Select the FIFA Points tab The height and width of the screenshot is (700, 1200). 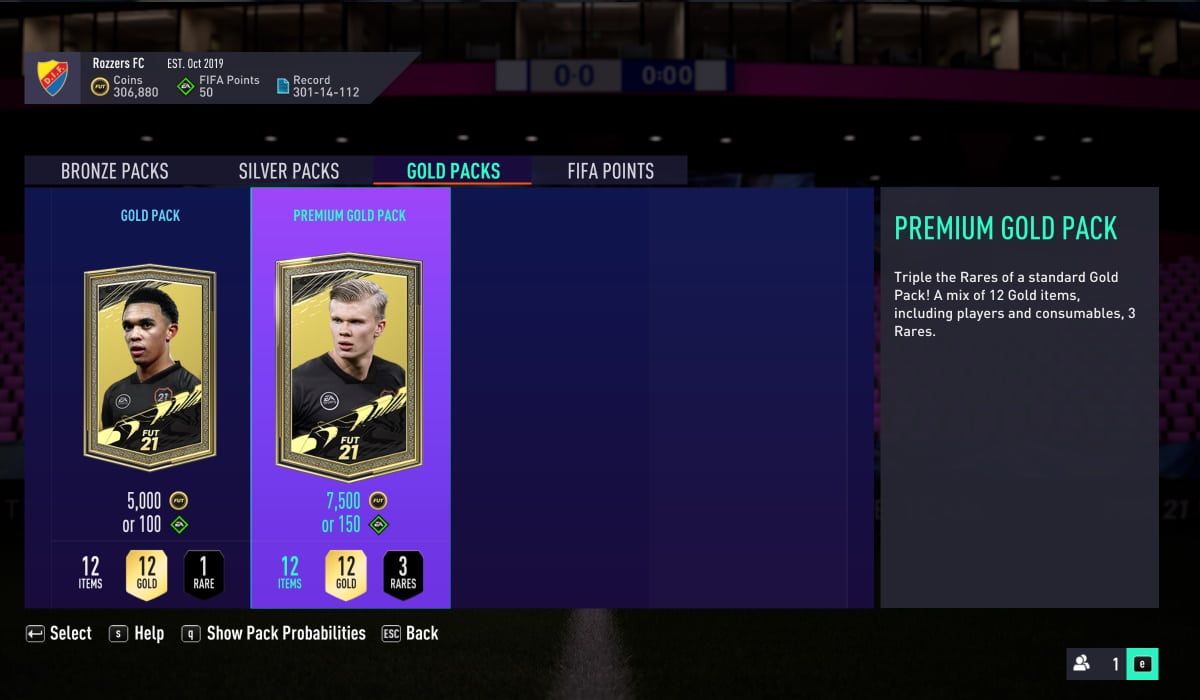[x=610, y=171]
